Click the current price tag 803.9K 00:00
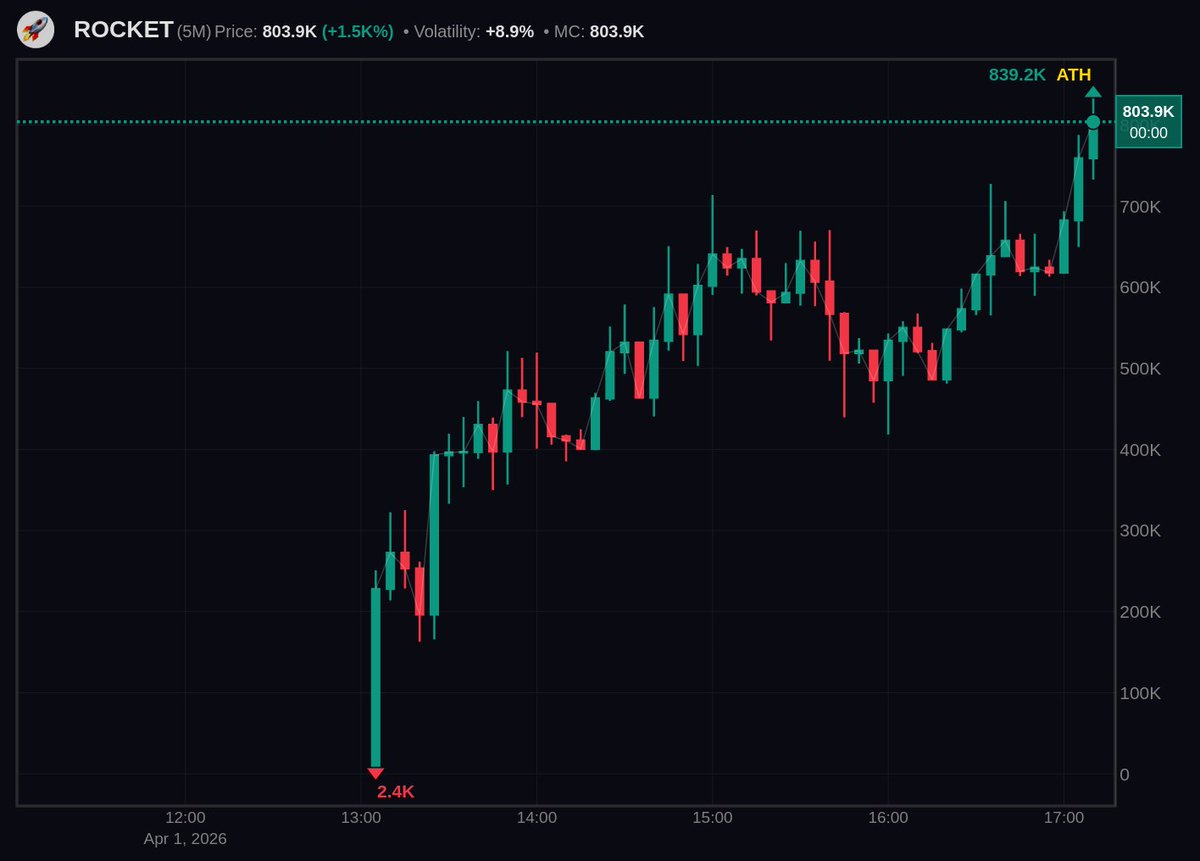Image resolution: width=1200 pixels, height=861 pixels. (x=1148, y=122)
